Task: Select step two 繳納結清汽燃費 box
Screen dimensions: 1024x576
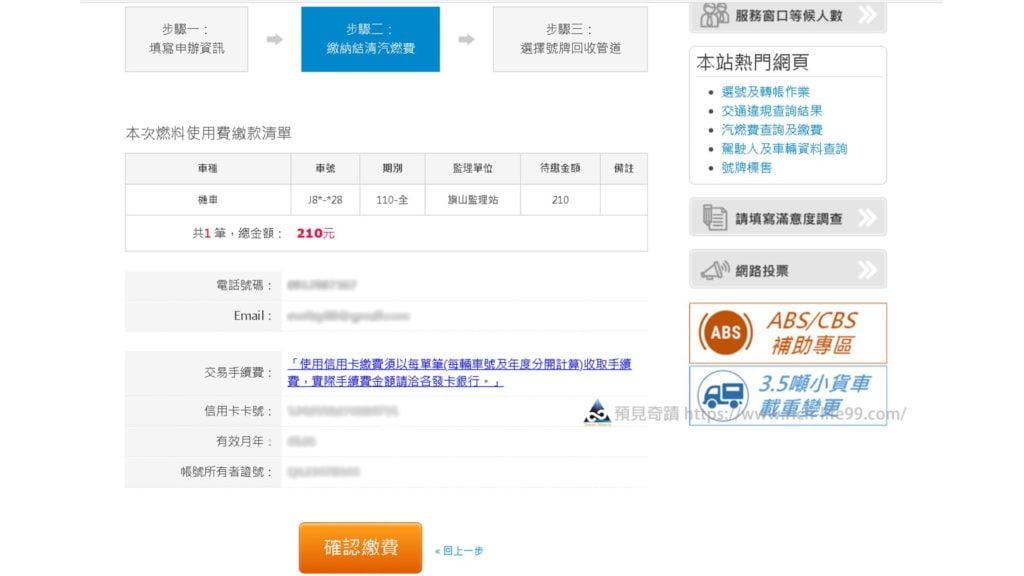Action: click(x=370, y=39)
